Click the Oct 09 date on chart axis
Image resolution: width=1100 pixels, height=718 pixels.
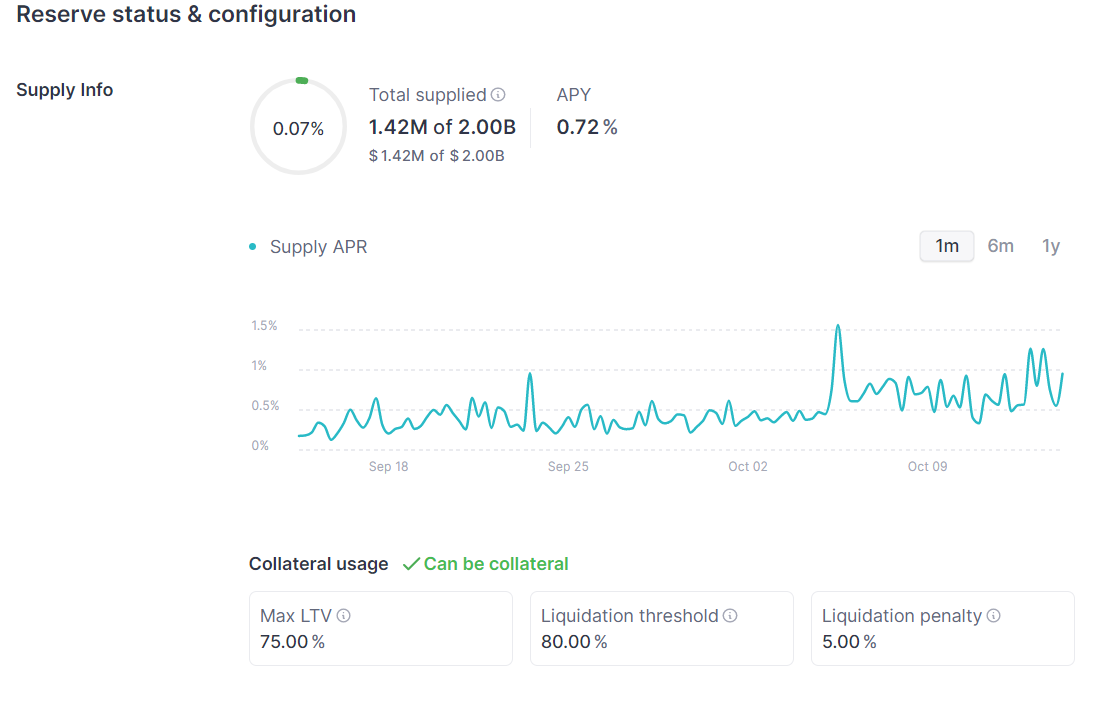coord(927,467)
